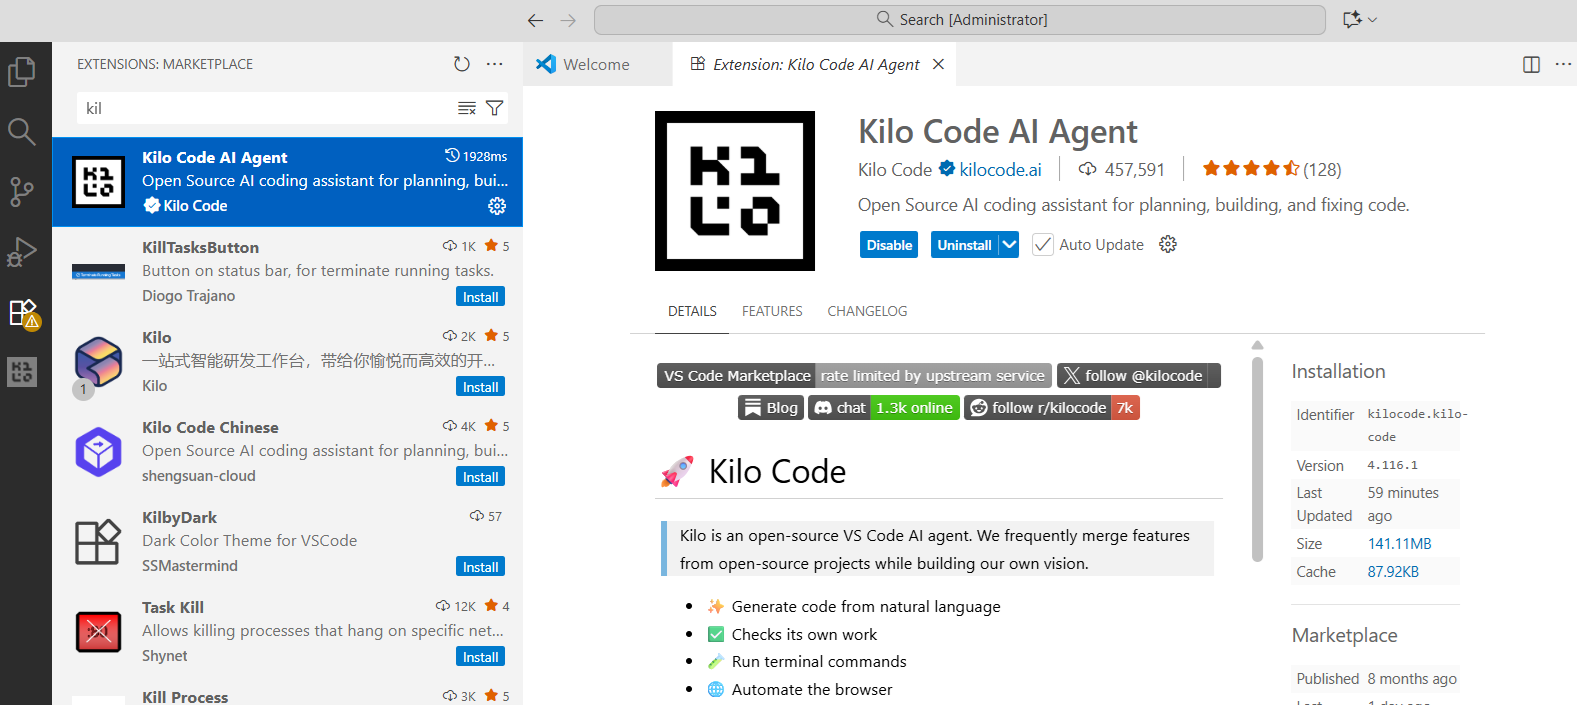This screenshot has height=705, width=1577.
Task: Click the KilbyDark extension icon
Action: [99, 542]
